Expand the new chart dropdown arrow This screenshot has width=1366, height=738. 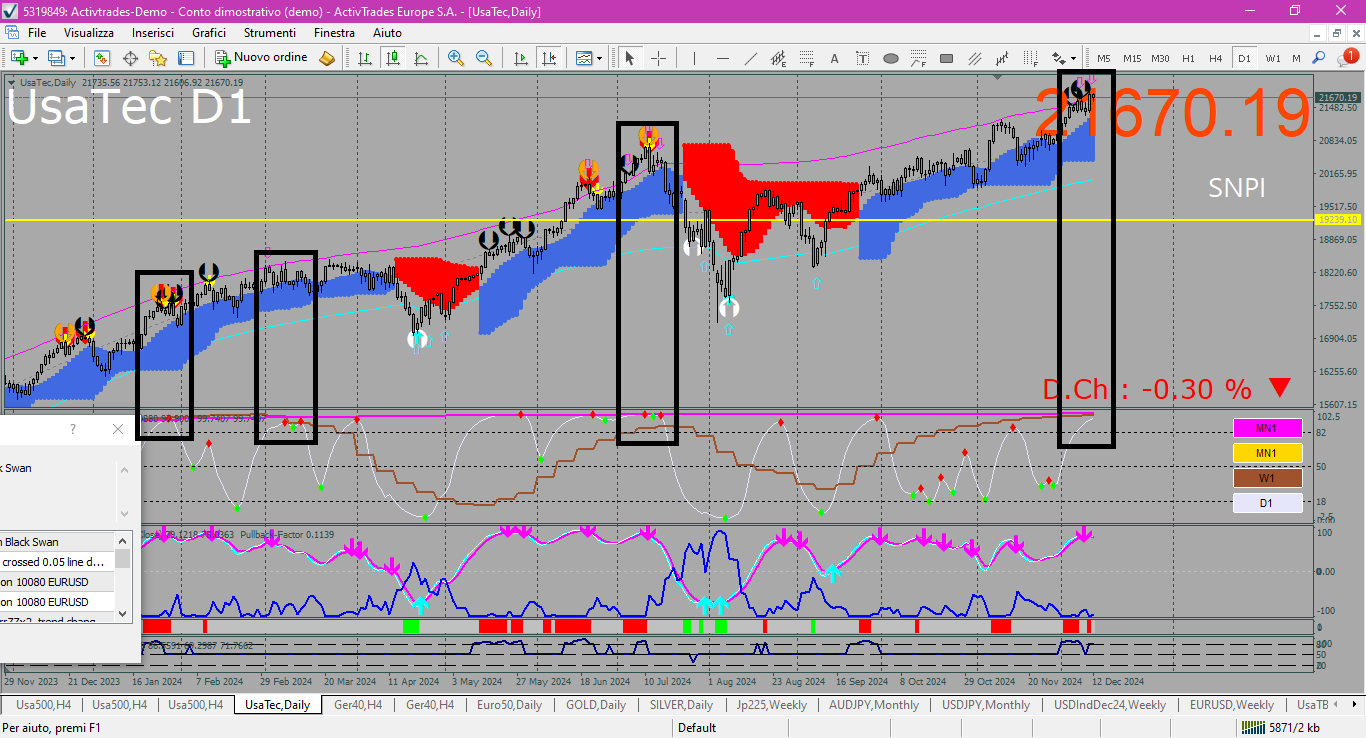tap(35, 58)
